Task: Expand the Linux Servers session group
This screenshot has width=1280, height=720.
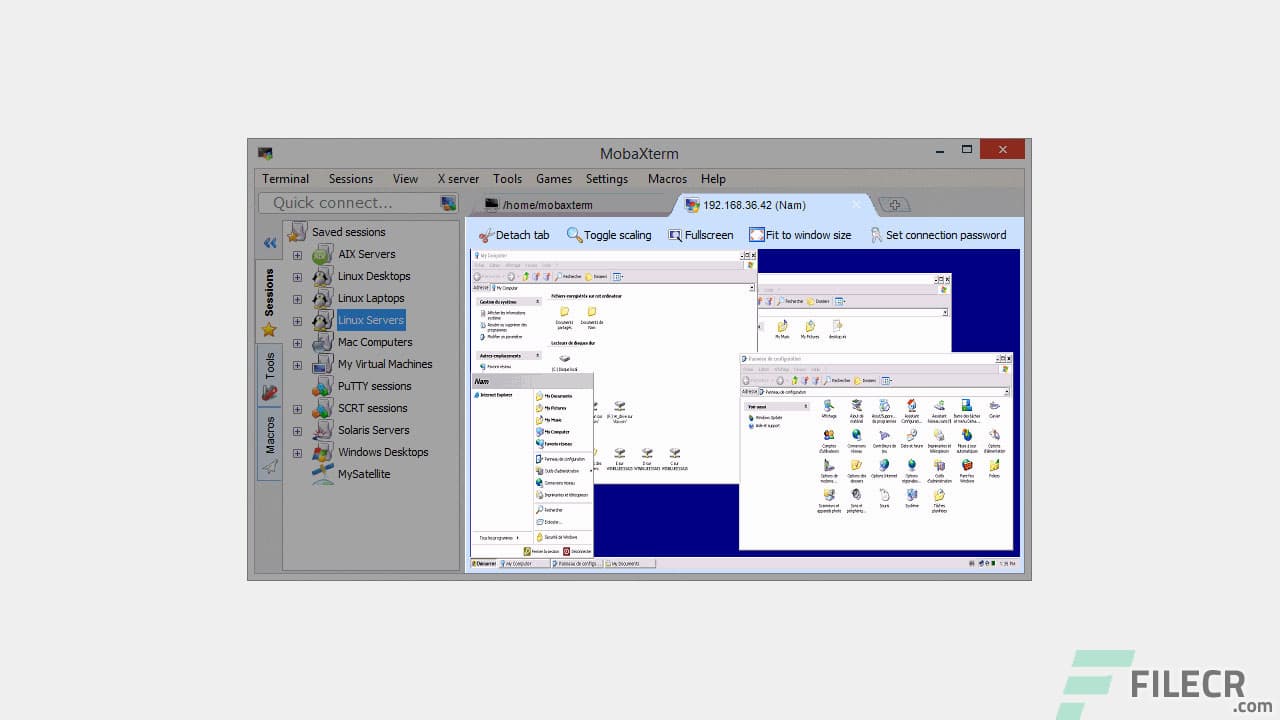Action: click(x=297, y=320)
